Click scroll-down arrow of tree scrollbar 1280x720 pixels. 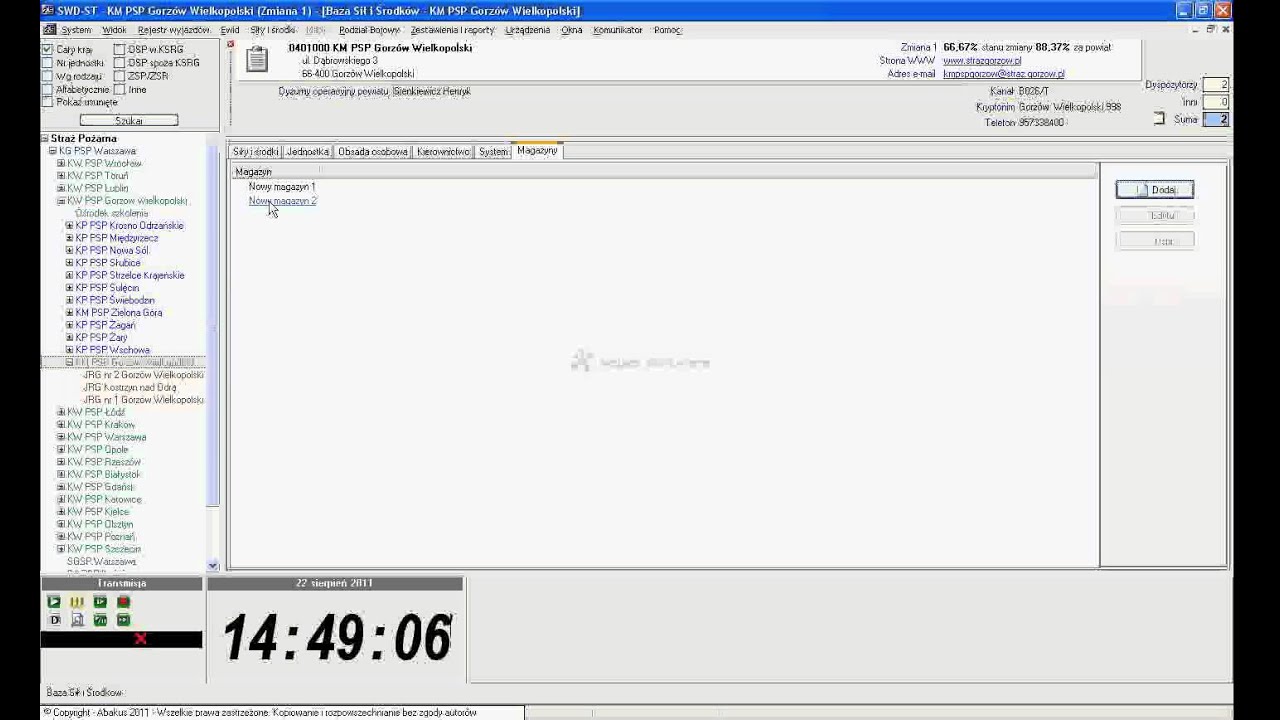[213, 565]
